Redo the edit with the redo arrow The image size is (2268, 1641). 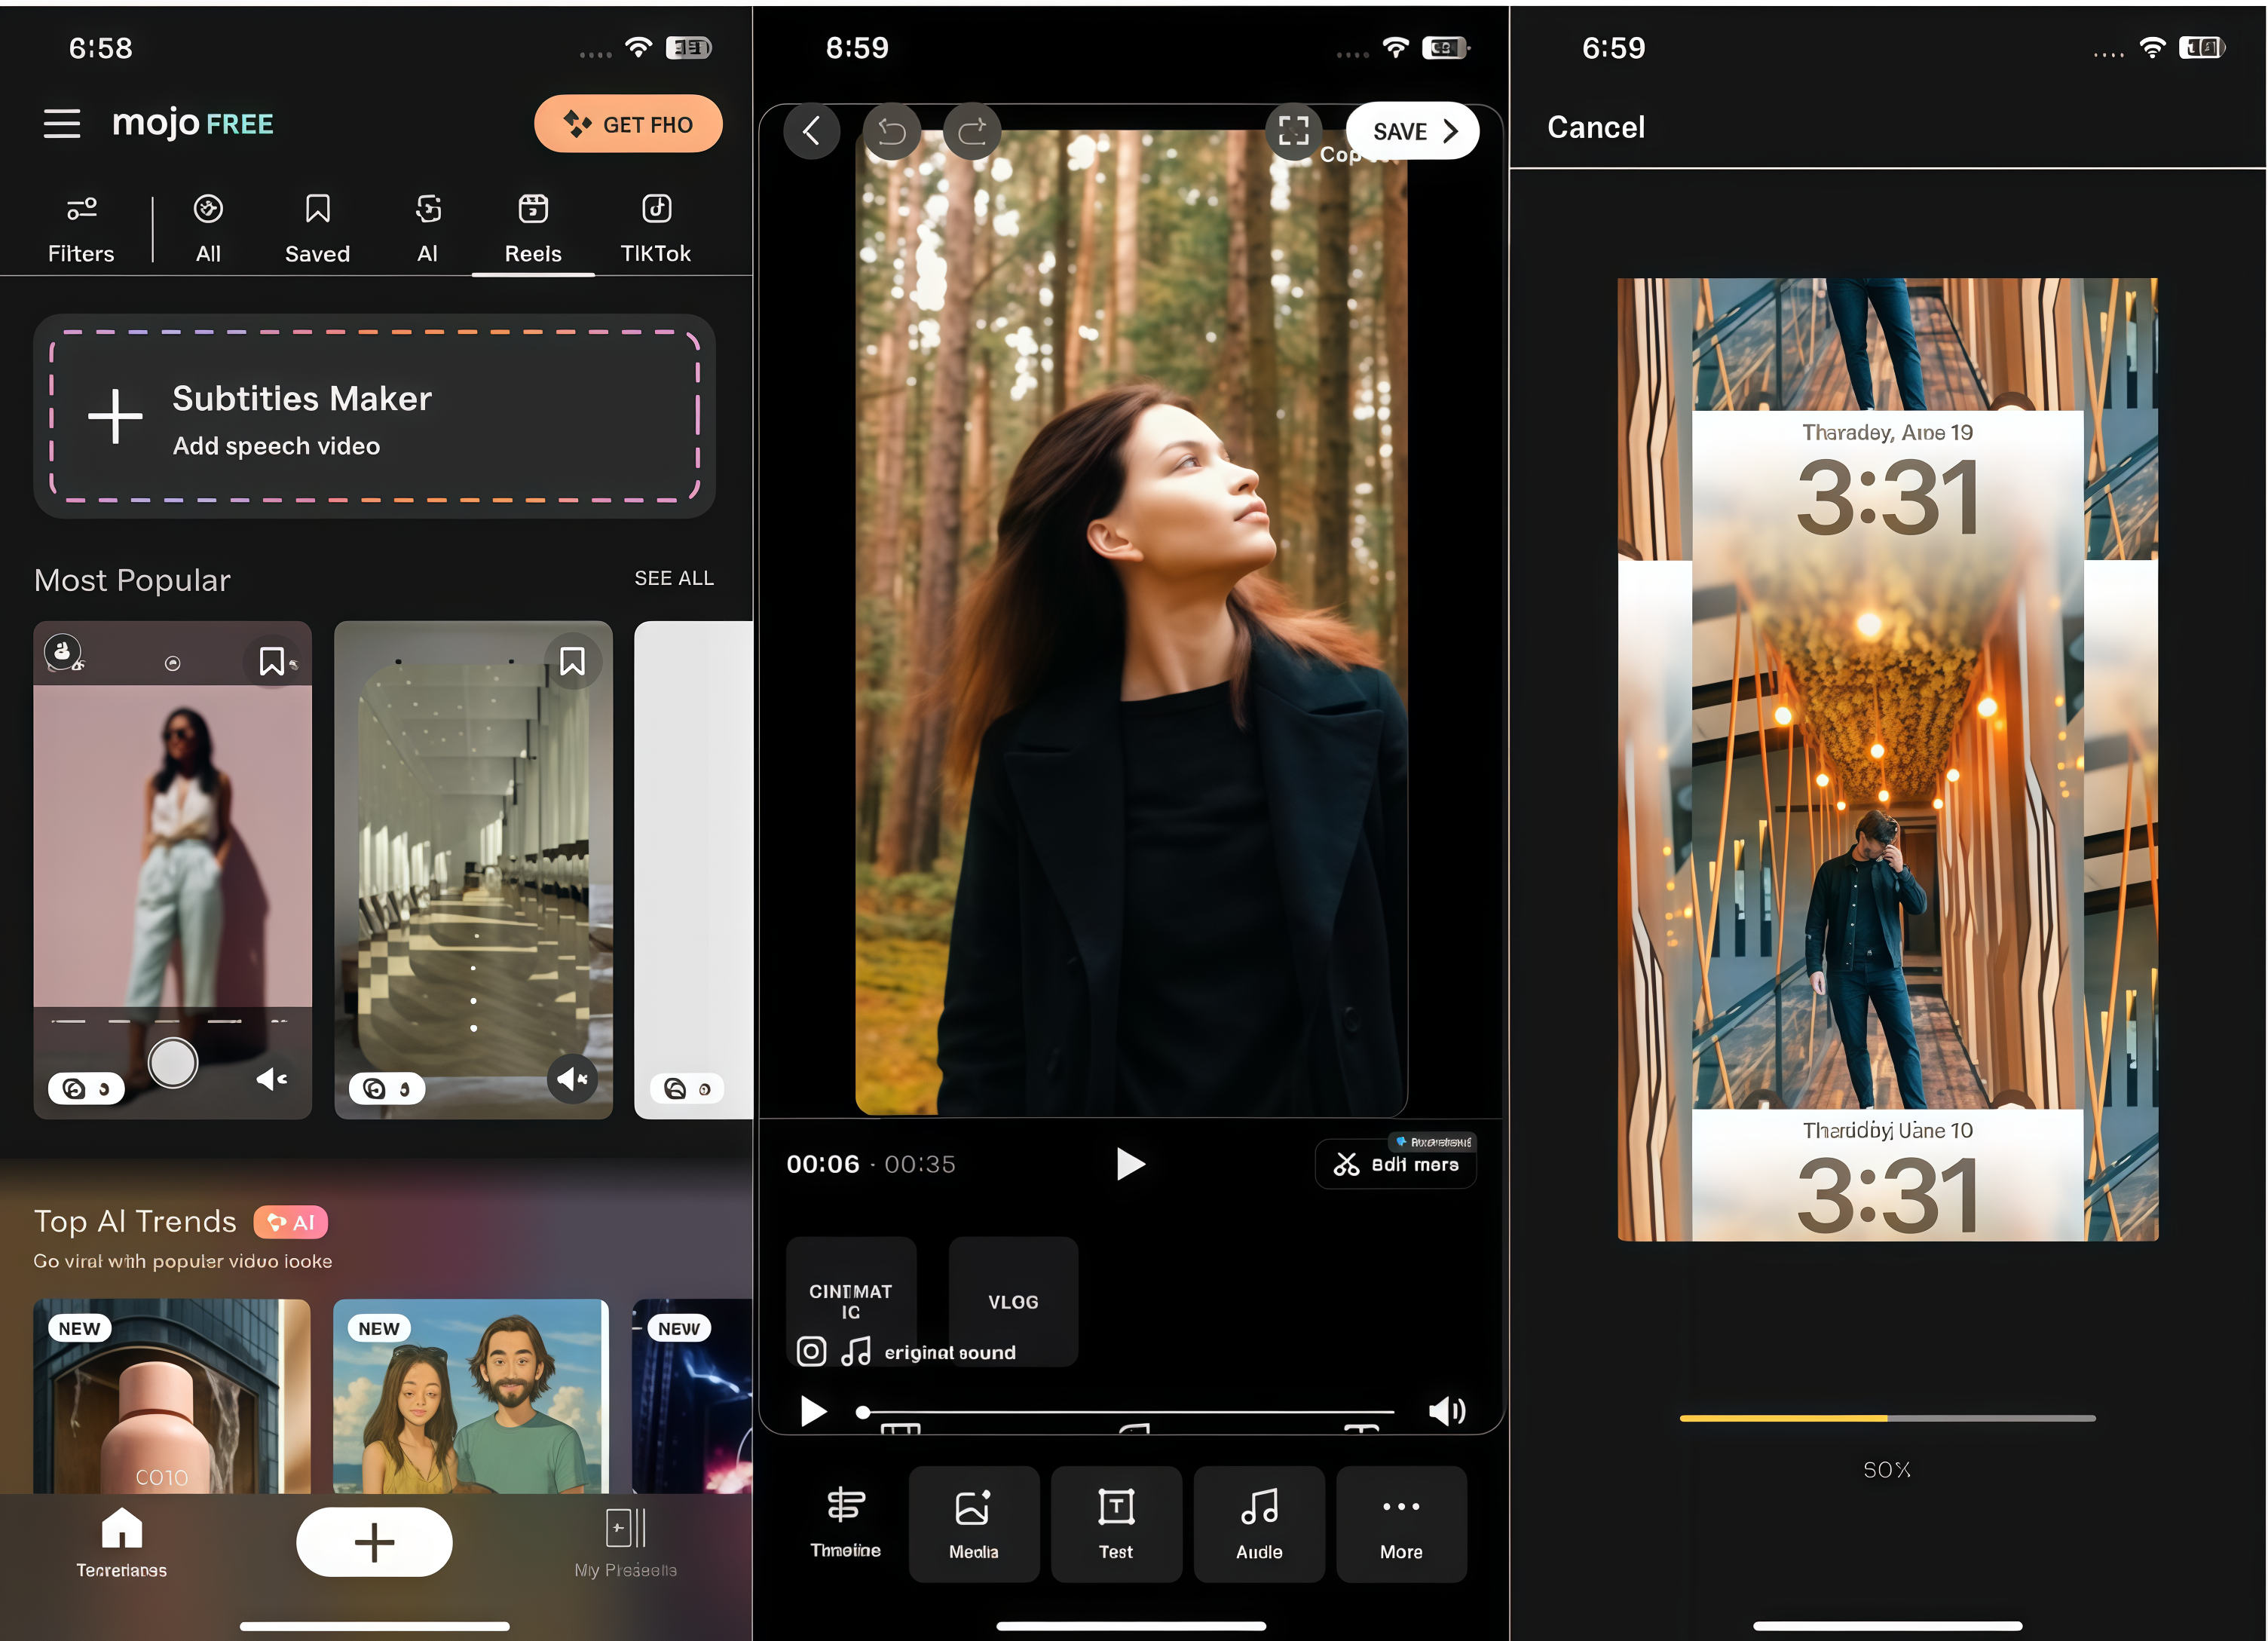972,130
